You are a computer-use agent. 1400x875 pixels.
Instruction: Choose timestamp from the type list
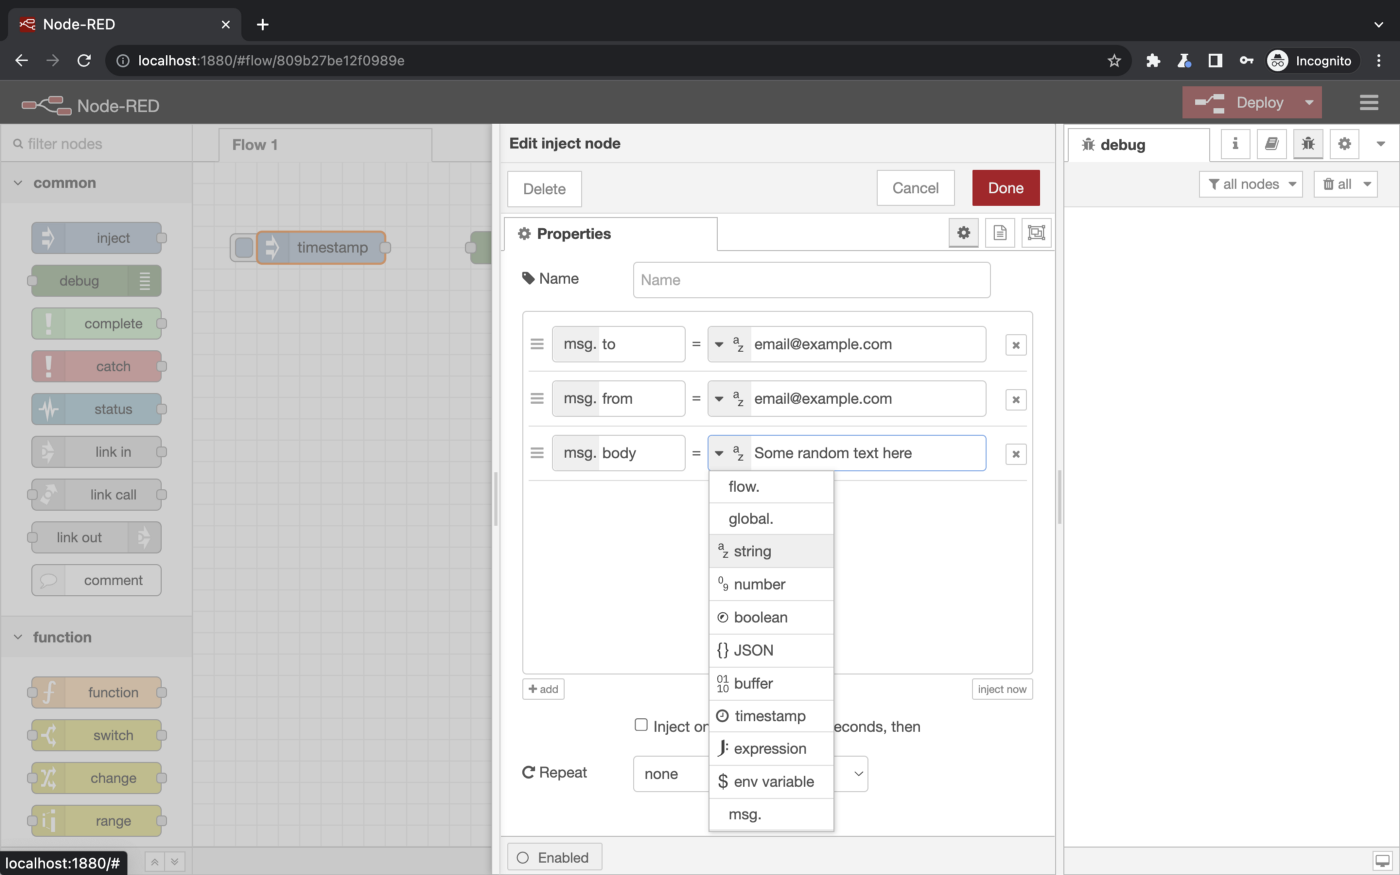click(x=770, y=716)
